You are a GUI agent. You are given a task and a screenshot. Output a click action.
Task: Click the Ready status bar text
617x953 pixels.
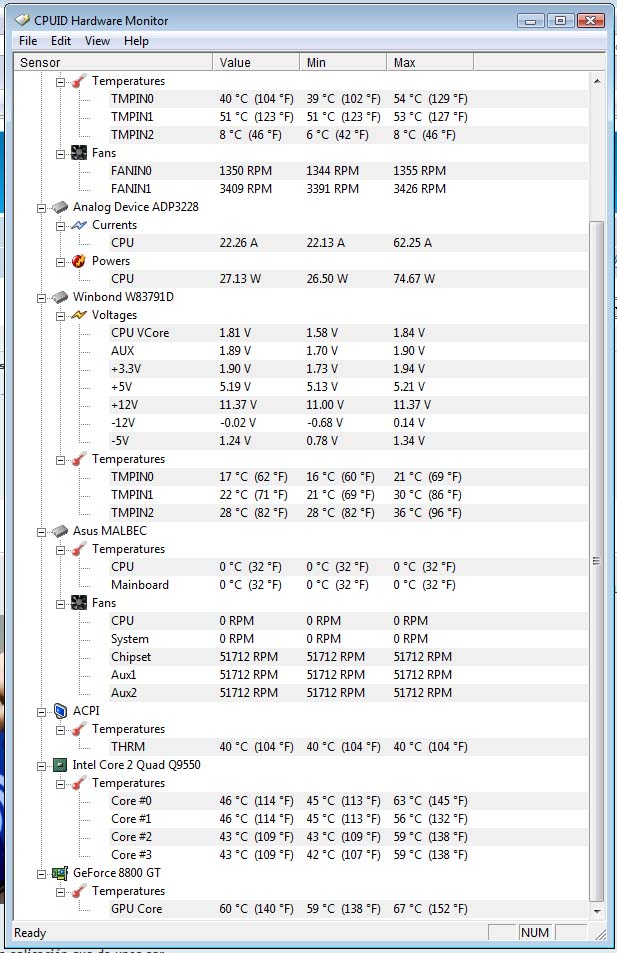pyautogui.click(x=30, y=933)
